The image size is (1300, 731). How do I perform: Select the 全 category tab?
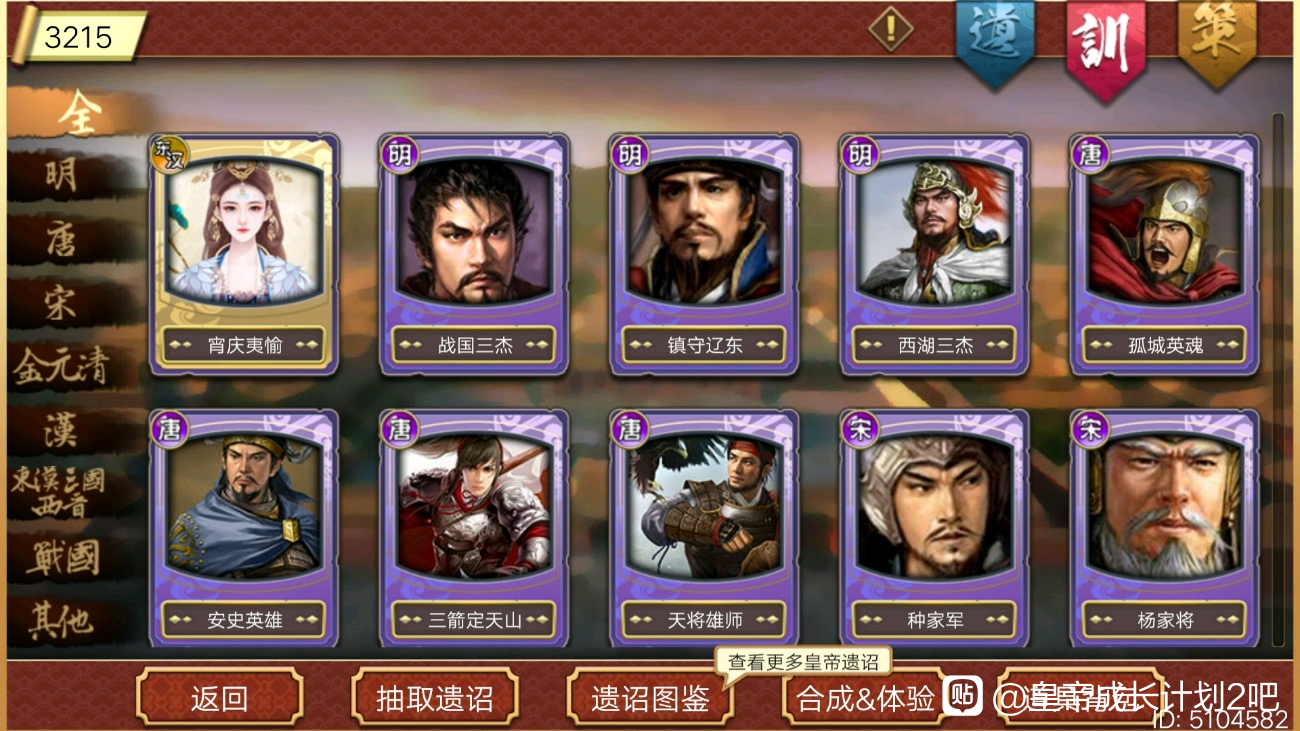pyautogui.click(x=78, y=115)
